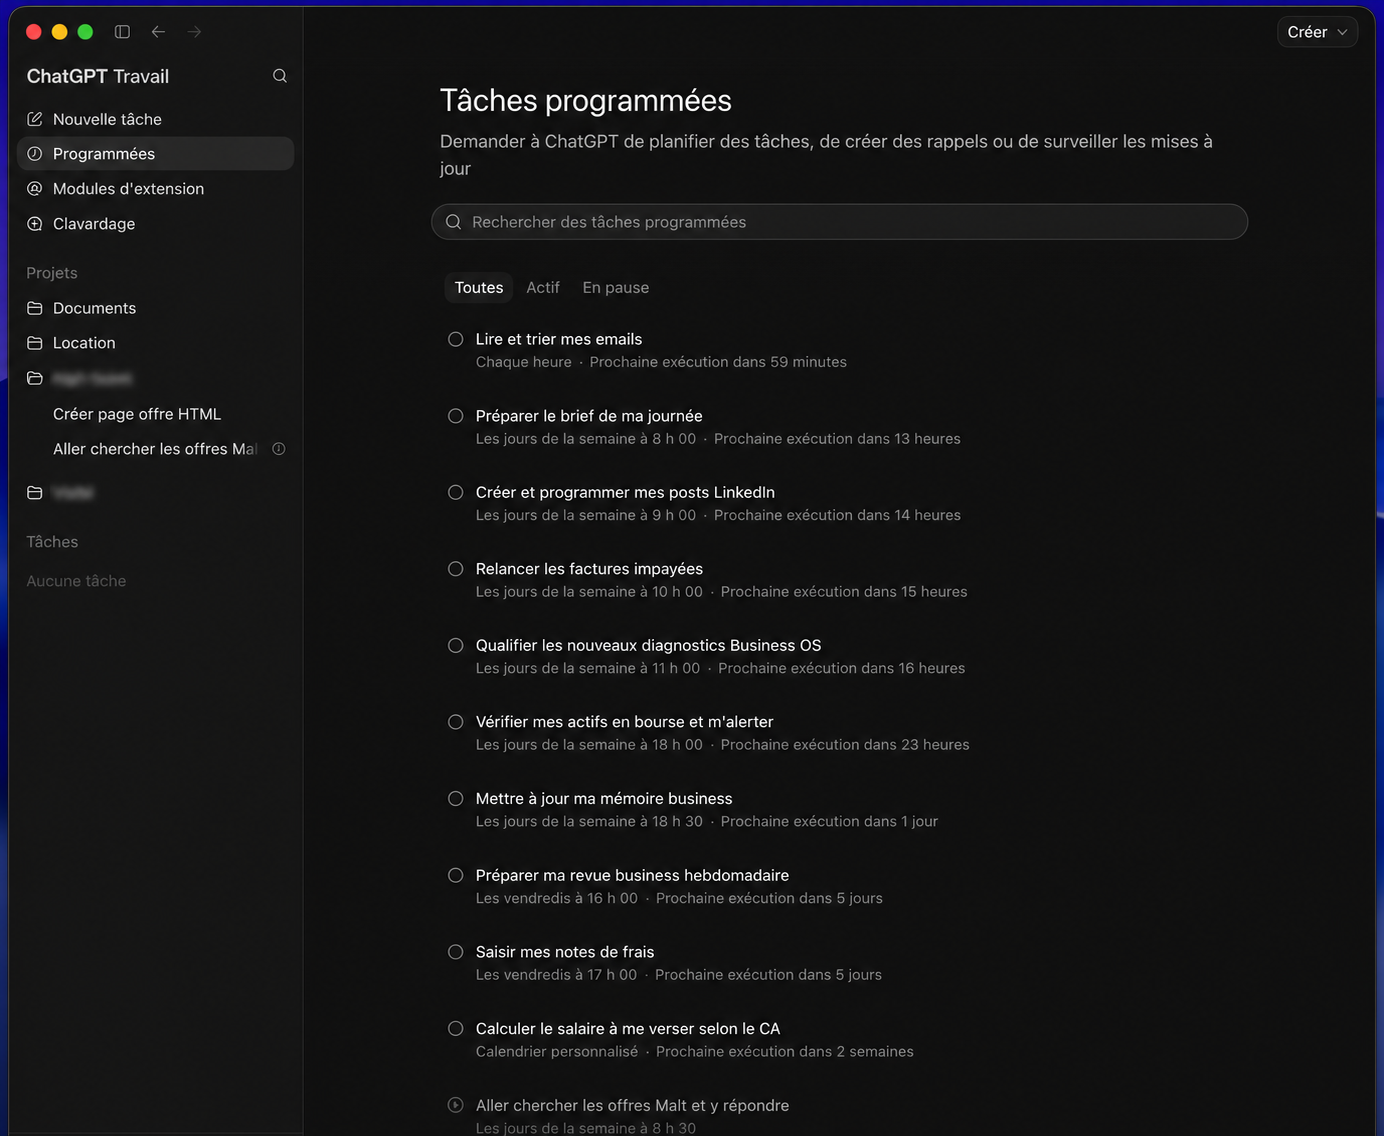Screen dimensions: 1384x1136
Task: Open search via sidebar magnifier icon
Action: click(280, 76)
